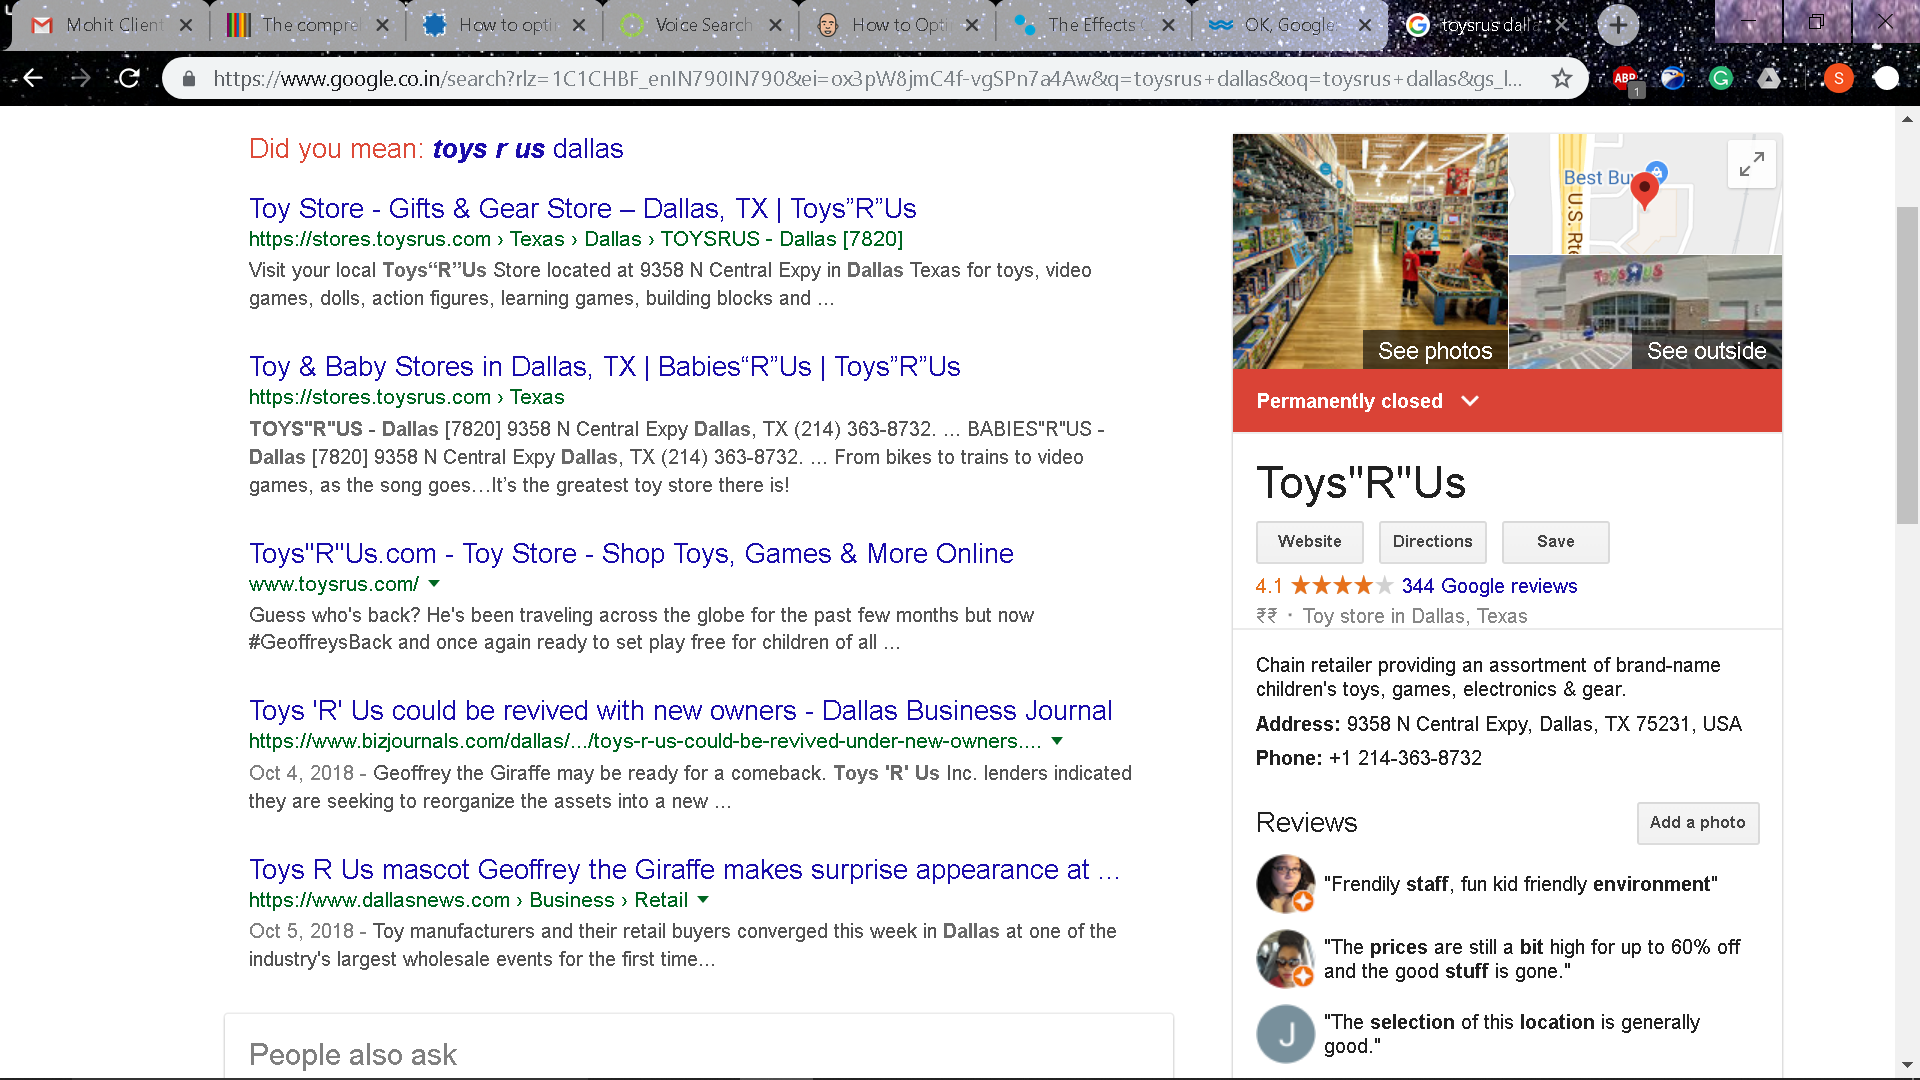Go back to the previous page
This screenshot has height=1080, width=1920.
click(x=33, y=78)
